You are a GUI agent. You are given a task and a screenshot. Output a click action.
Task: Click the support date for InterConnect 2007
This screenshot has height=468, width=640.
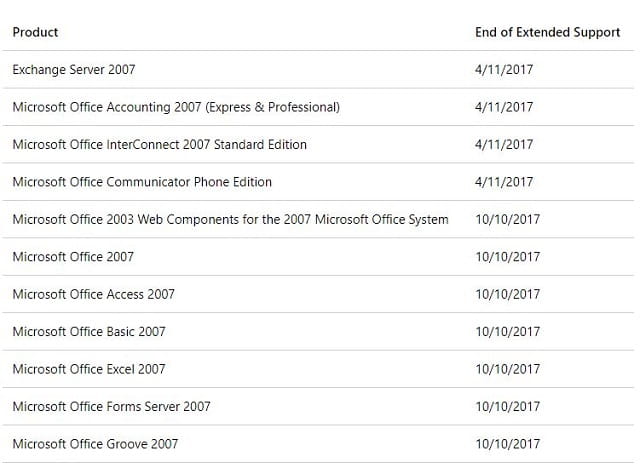point(504,145)
